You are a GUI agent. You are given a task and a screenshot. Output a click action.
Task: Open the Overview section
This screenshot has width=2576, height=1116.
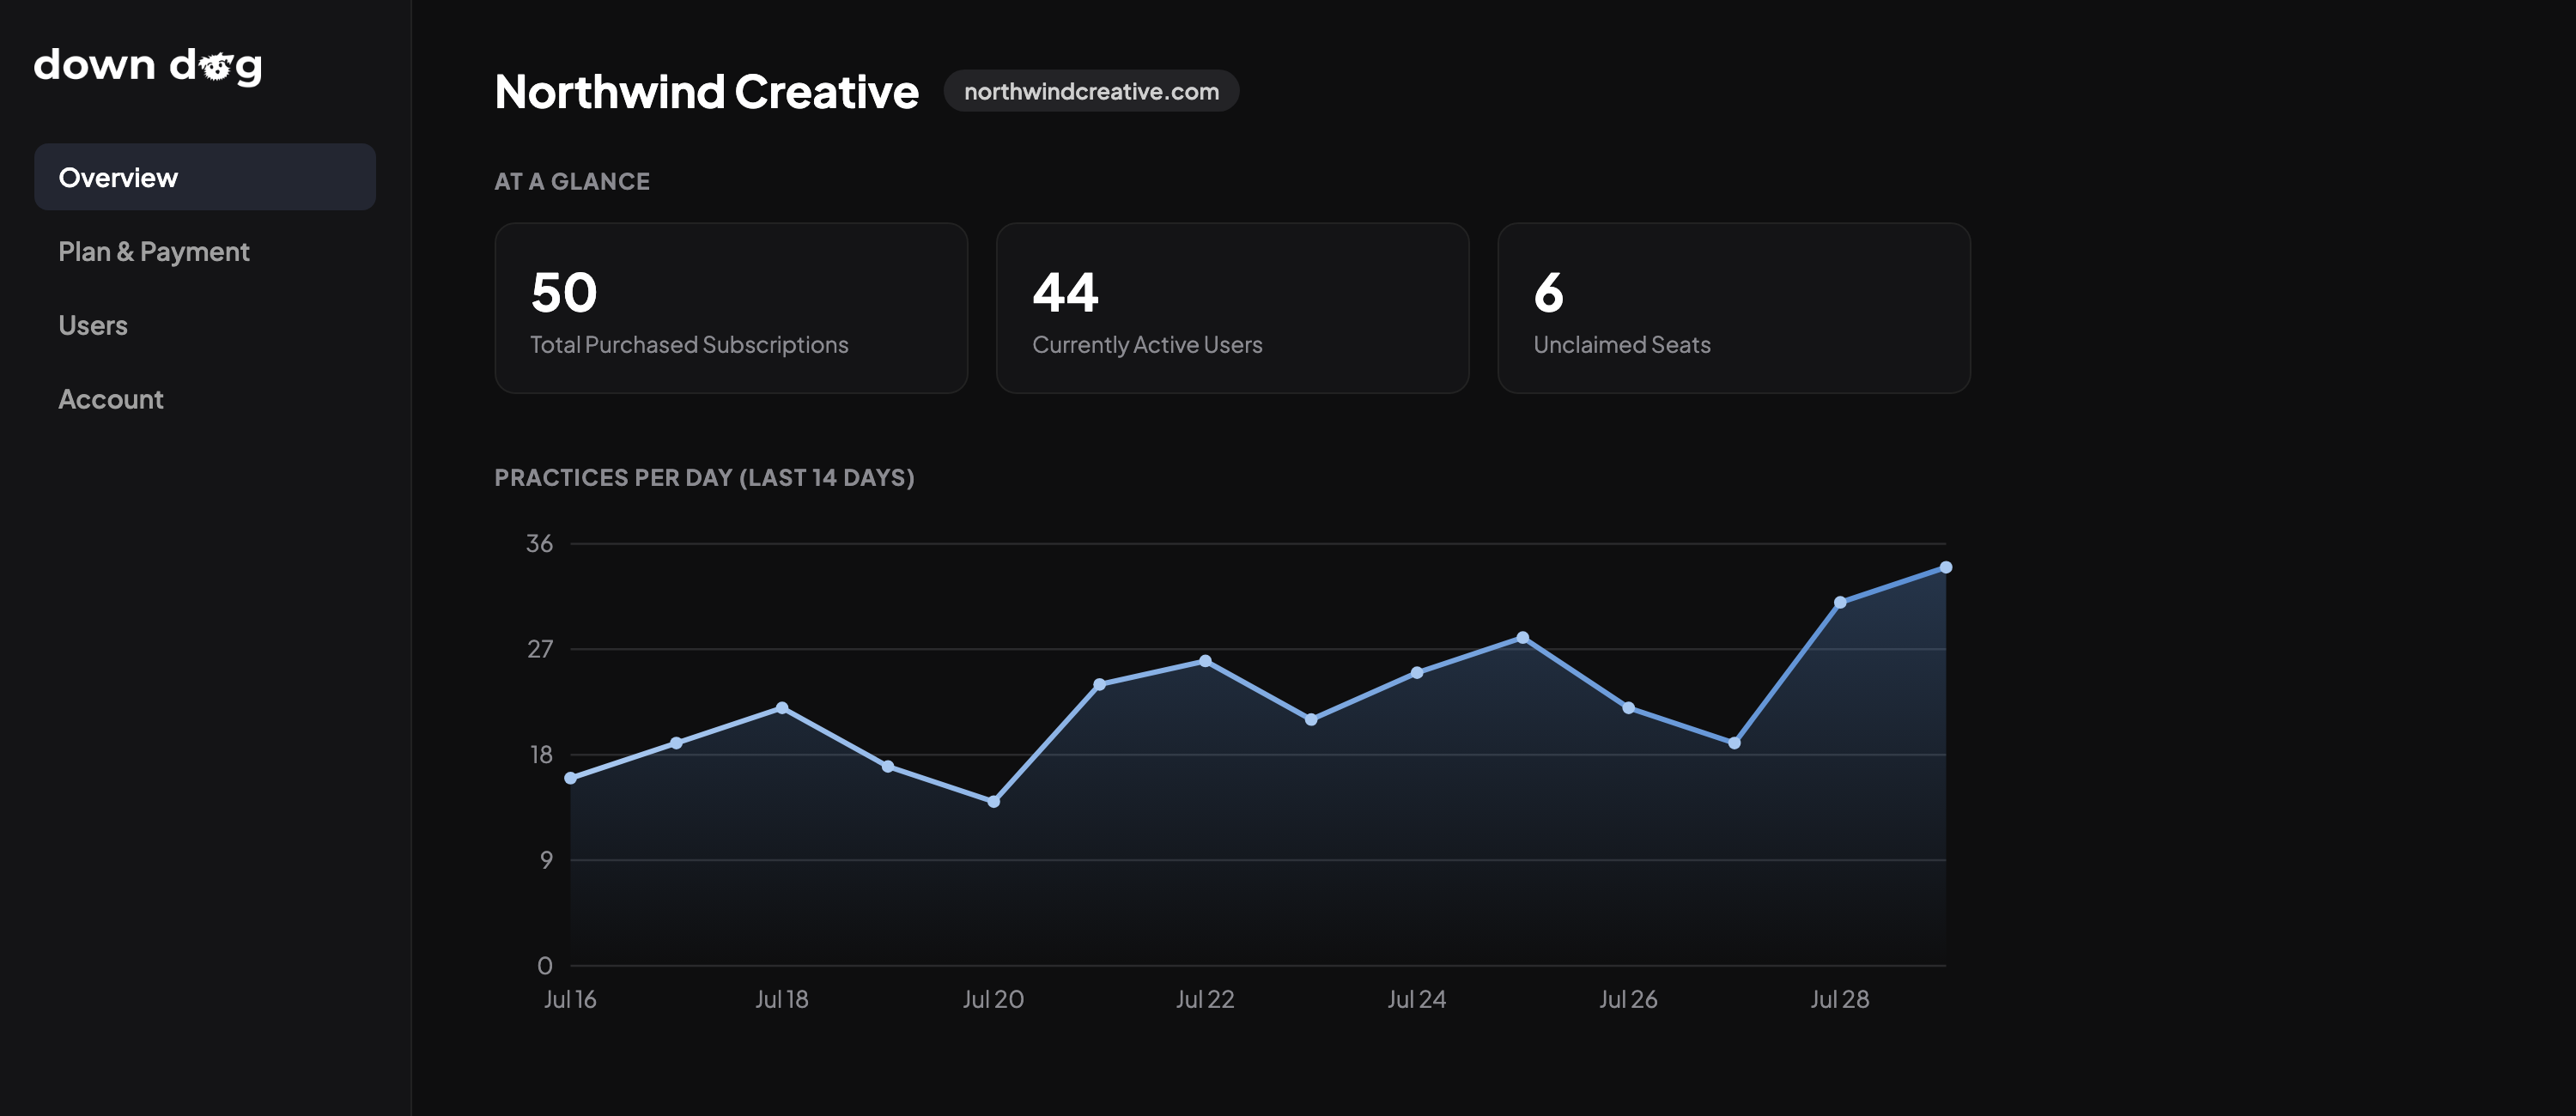click(205, 177)
